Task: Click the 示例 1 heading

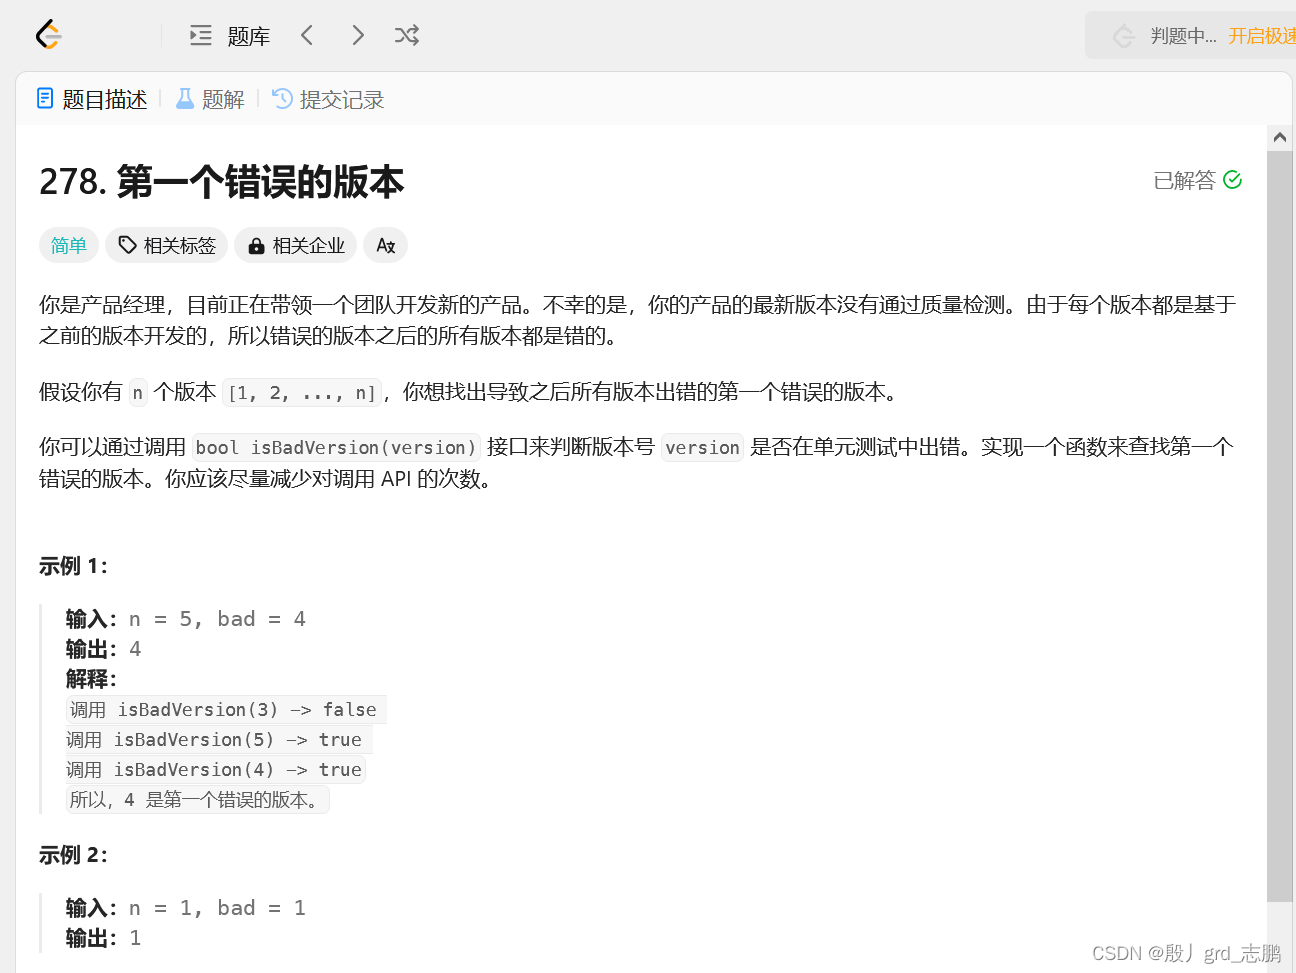Action: 73,566
